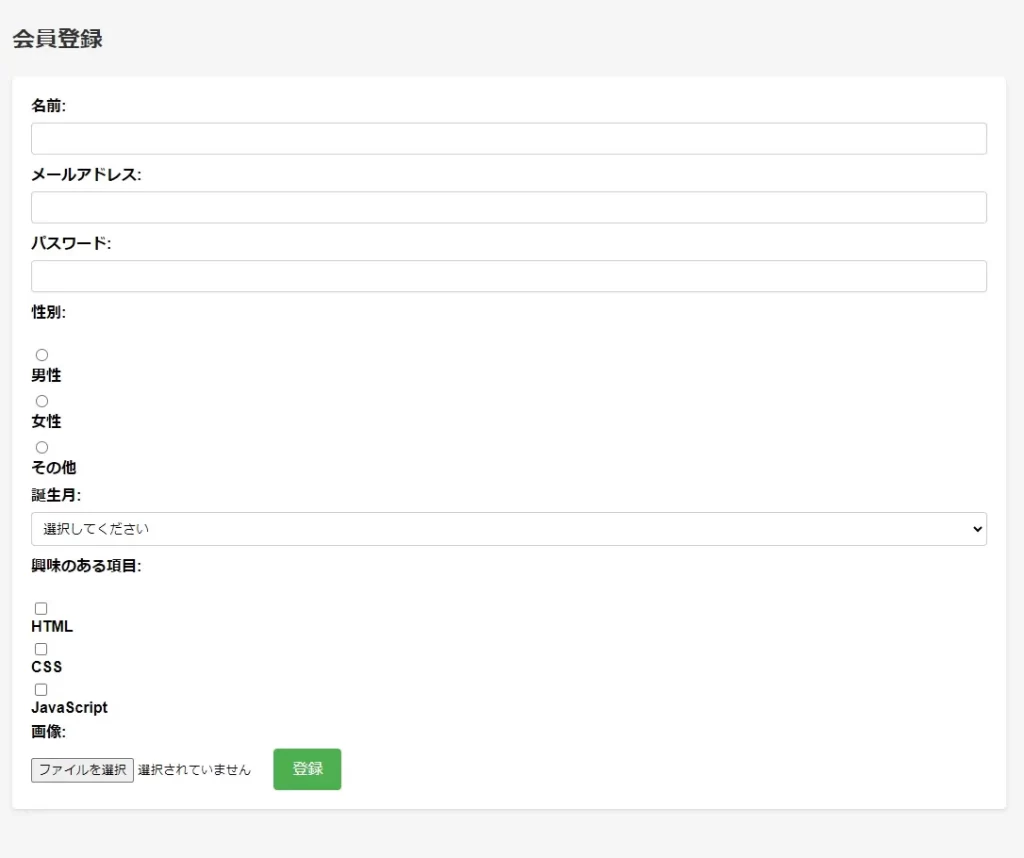The height and width of the screenshot is (858, 1024).
Task: Click the 誕生月 label text
Action: tap(56, 495)
